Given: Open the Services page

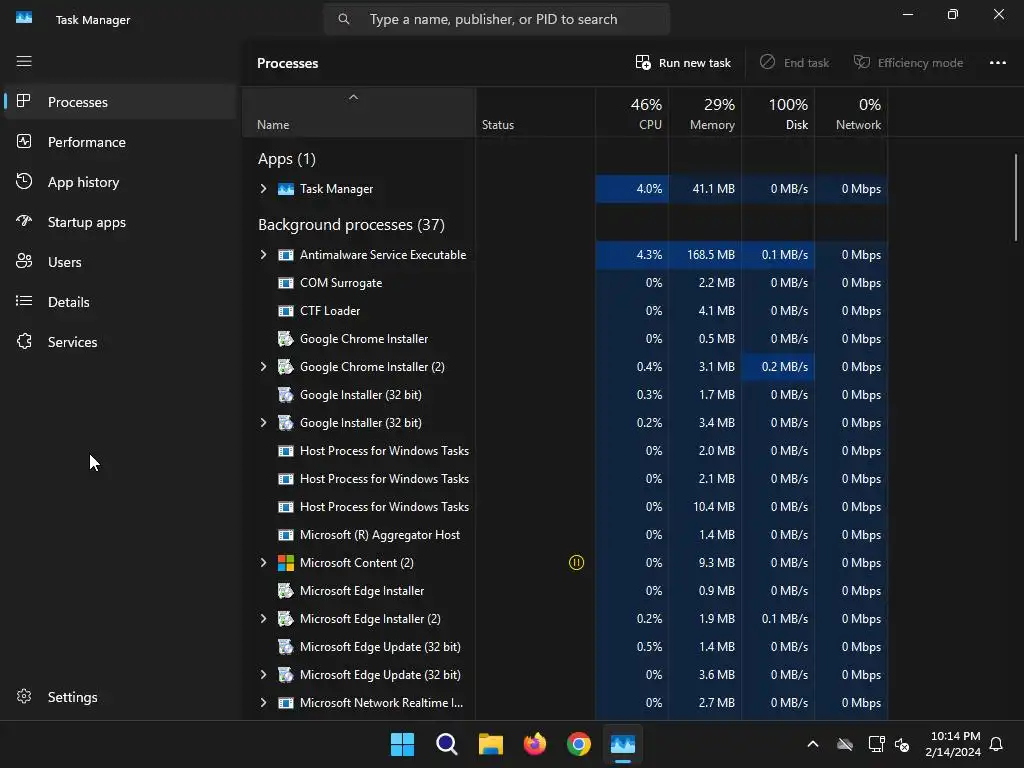Looking at the screenshot, I should (121, 342).
